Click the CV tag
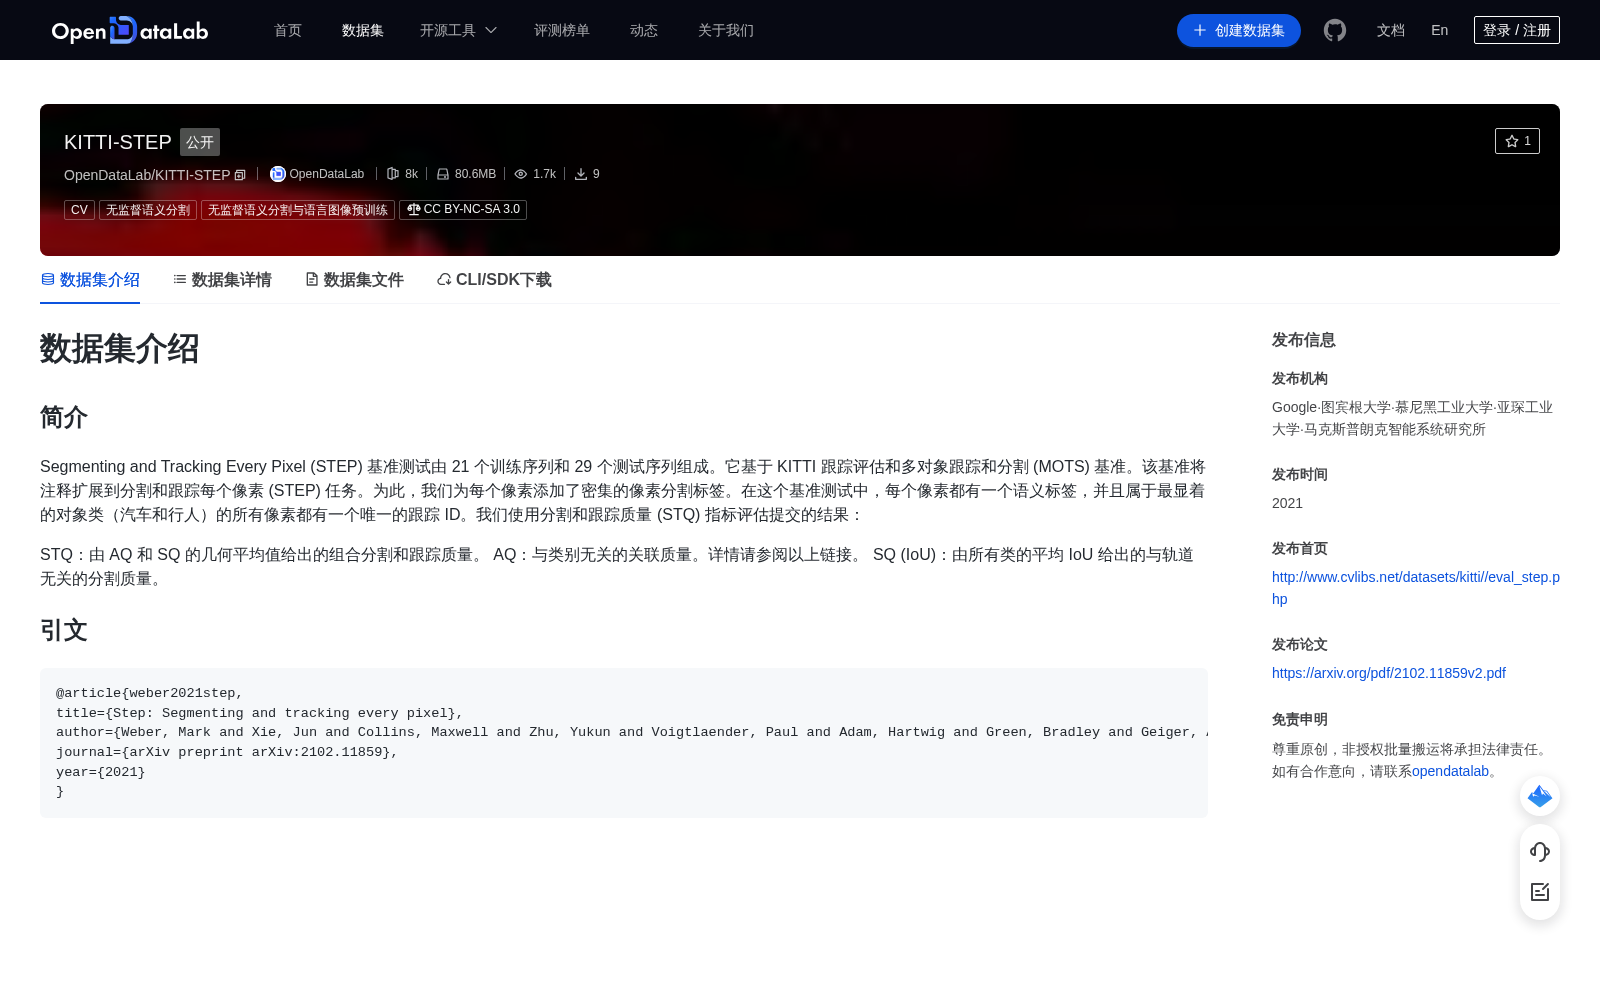The width and height of the screenshot is (1600, 1000). pyautogui.click(x=79, y=210)
